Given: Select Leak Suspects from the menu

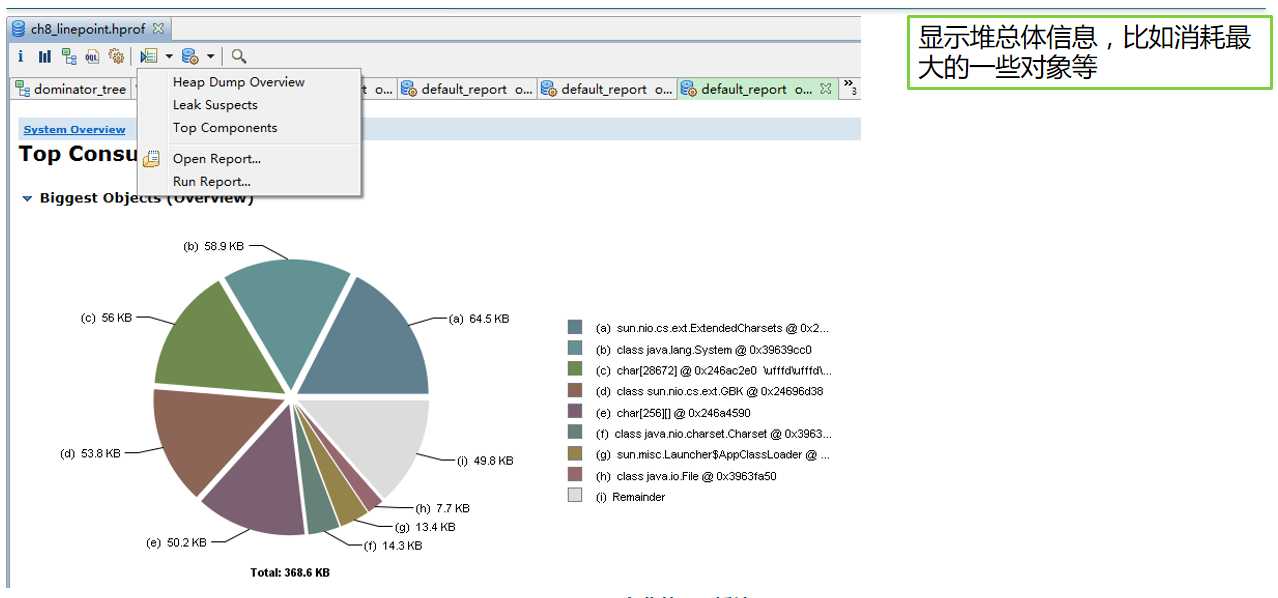Looking at the screenshot, I should pyautogui.click(x=215, y=105).
